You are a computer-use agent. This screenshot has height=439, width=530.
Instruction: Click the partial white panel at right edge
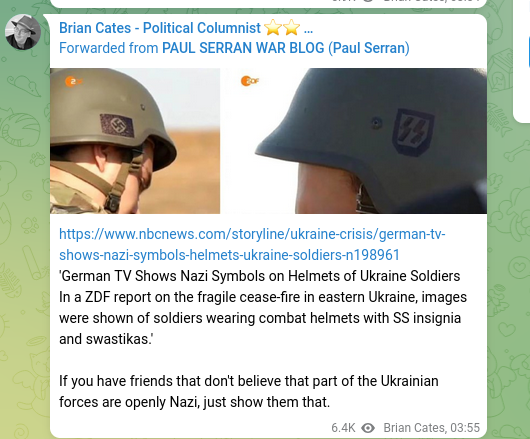522,61
